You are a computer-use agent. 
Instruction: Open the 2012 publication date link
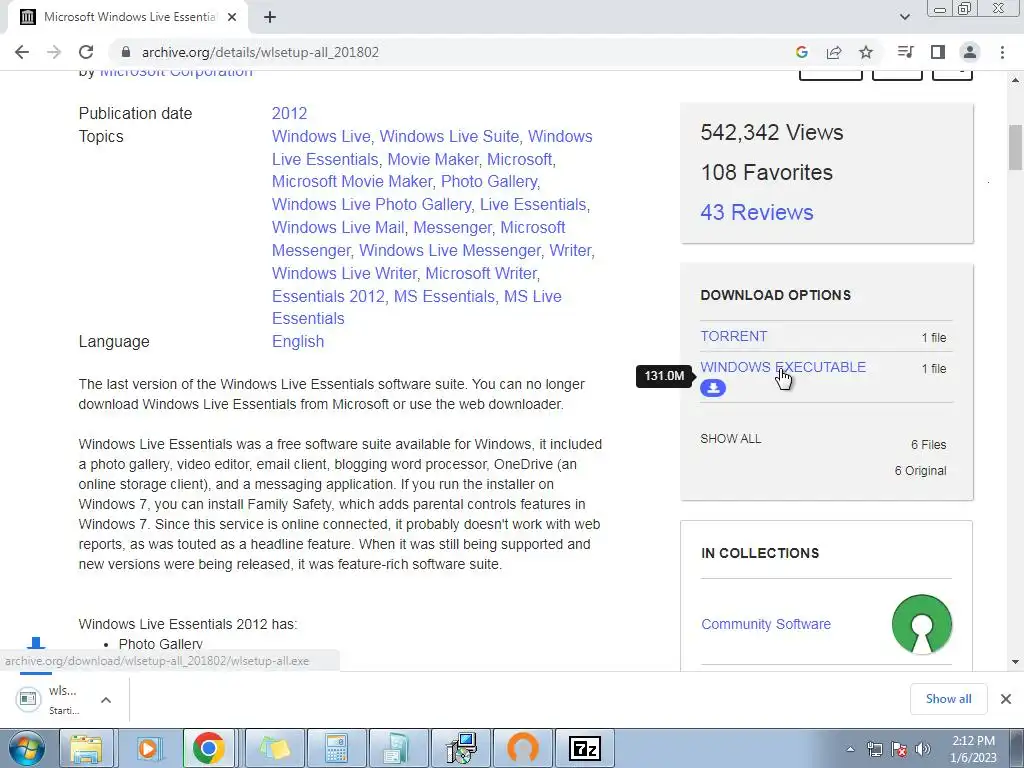tap(289, 114)
